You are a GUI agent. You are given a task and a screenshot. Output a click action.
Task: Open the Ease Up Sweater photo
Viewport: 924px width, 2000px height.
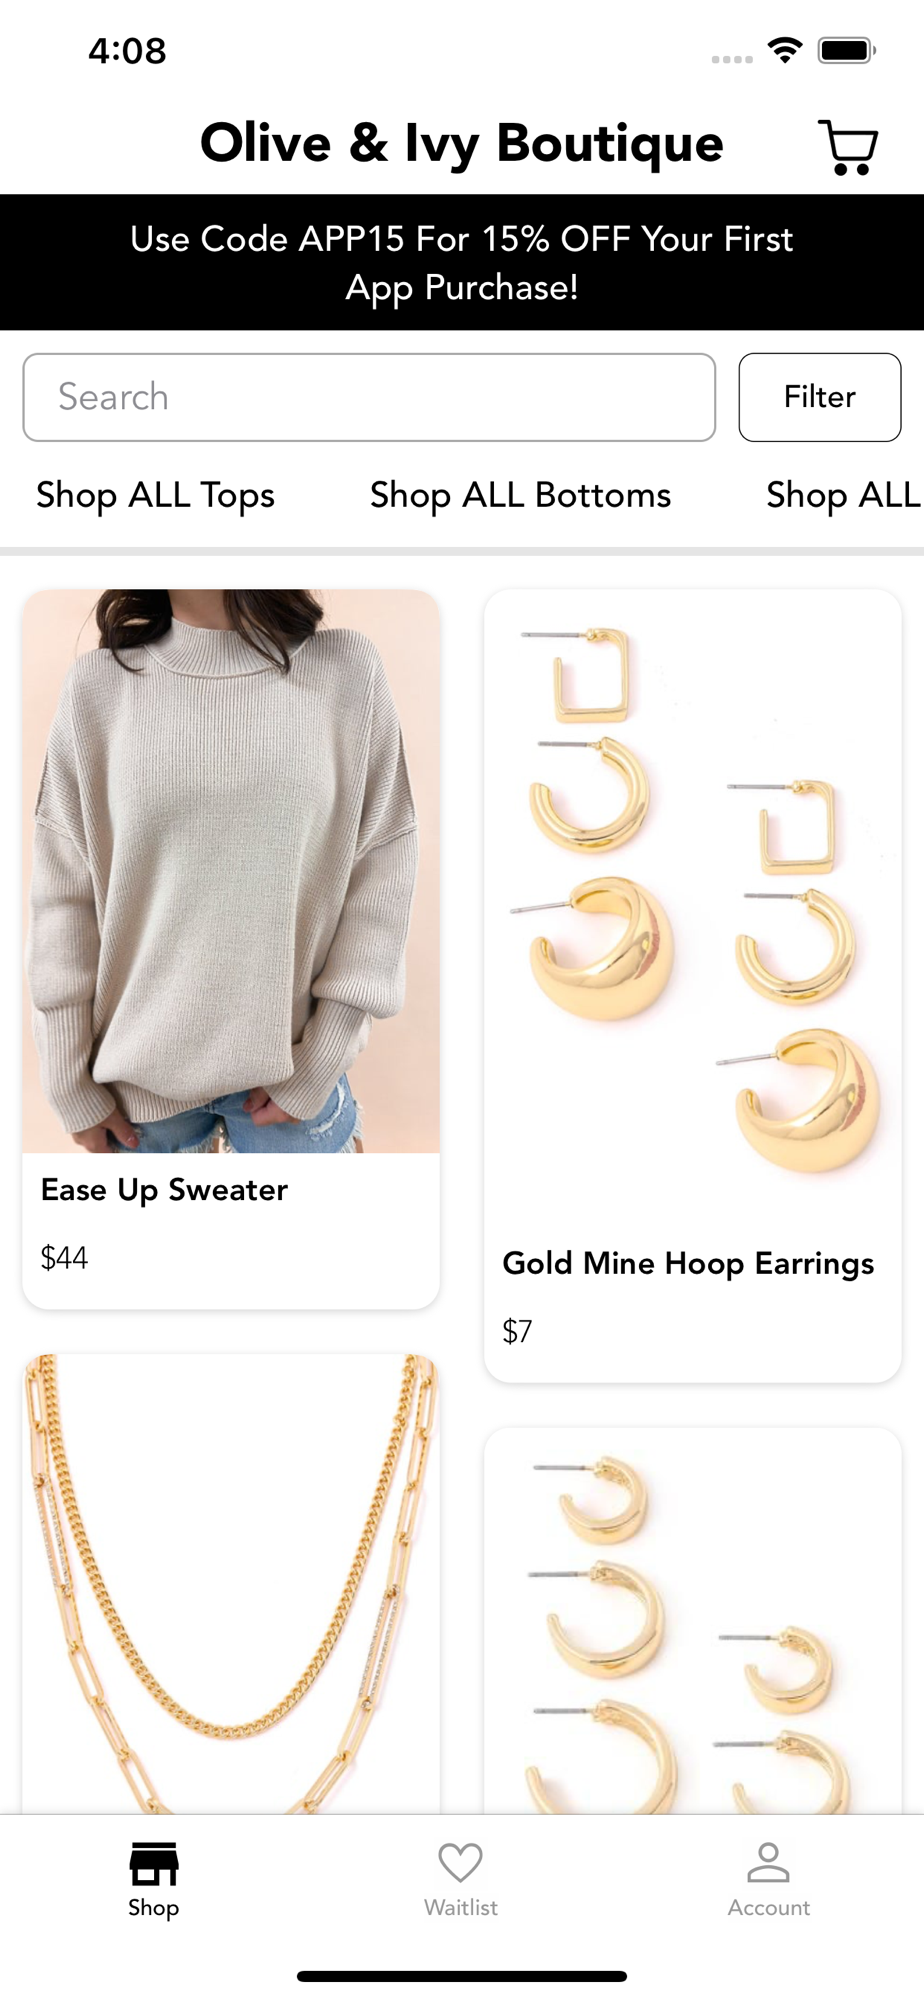231,871
